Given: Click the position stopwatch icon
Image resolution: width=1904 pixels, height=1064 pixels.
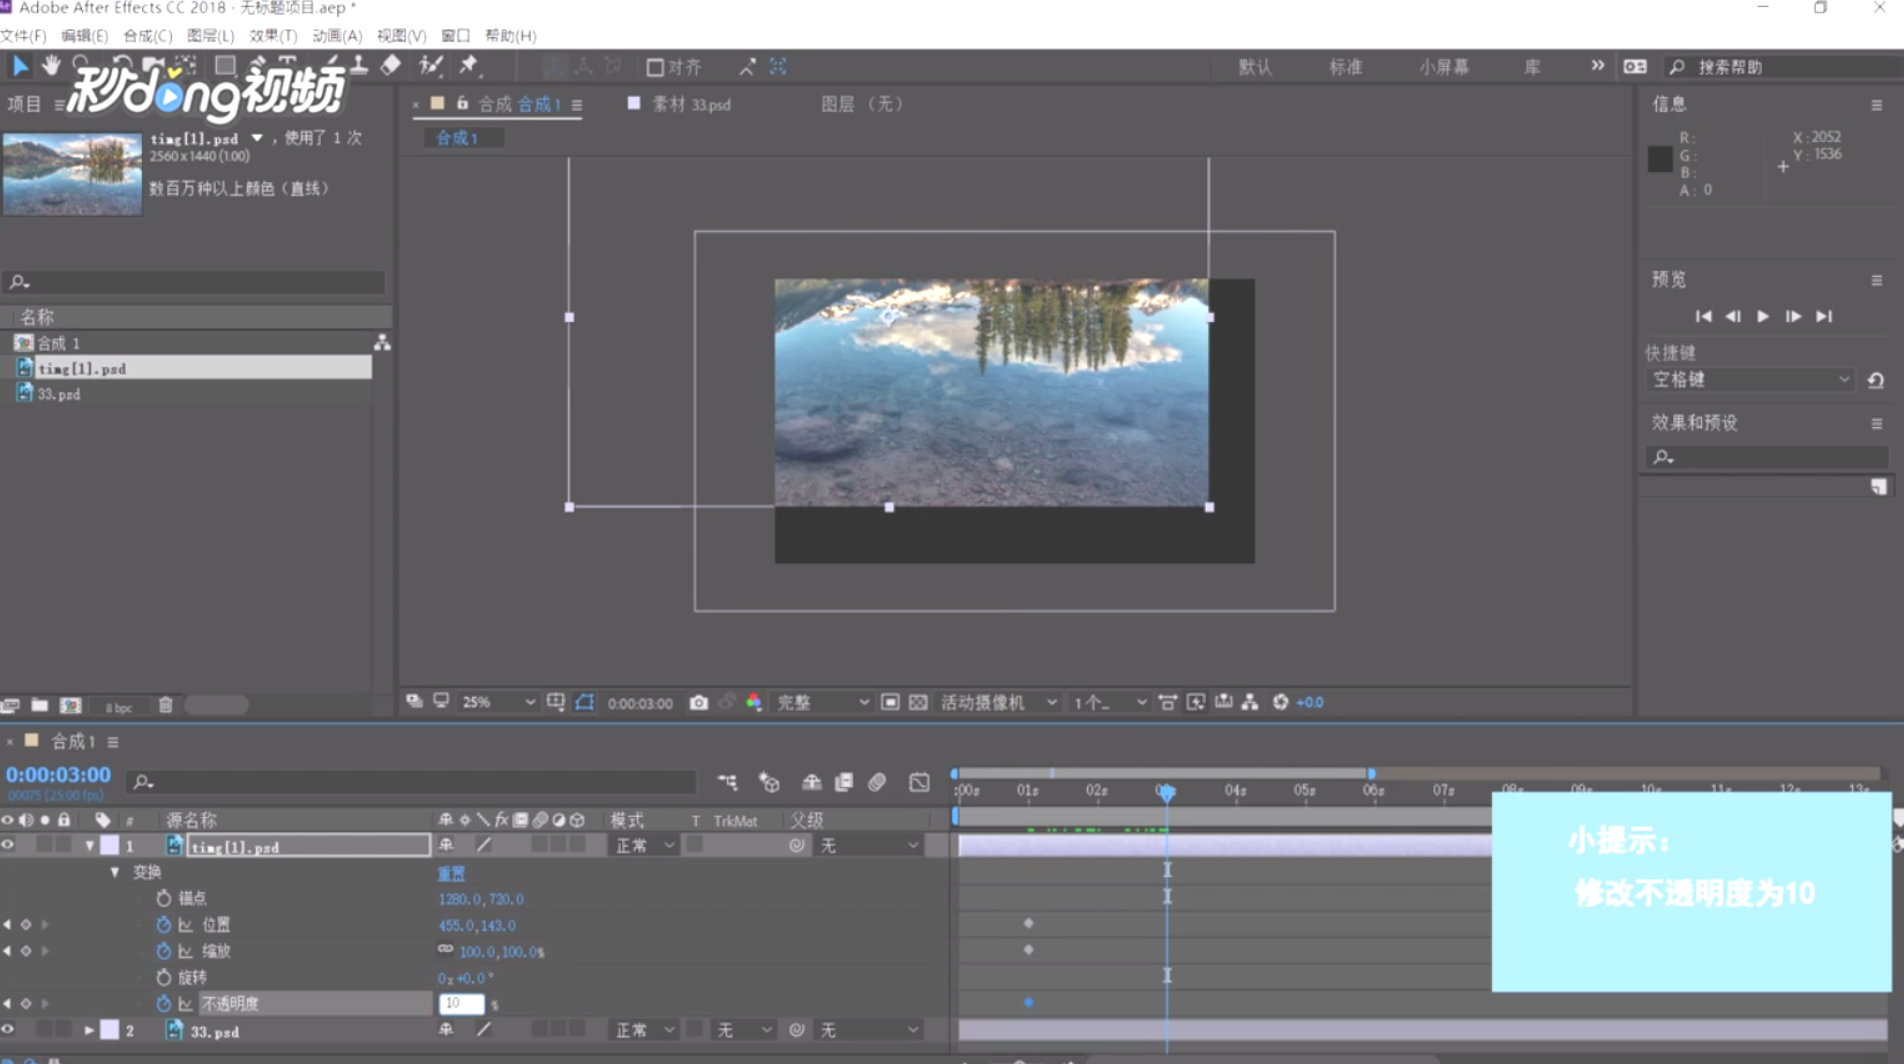Looking at the screenshot, I should pyautogui.click(x=164, y=925).
